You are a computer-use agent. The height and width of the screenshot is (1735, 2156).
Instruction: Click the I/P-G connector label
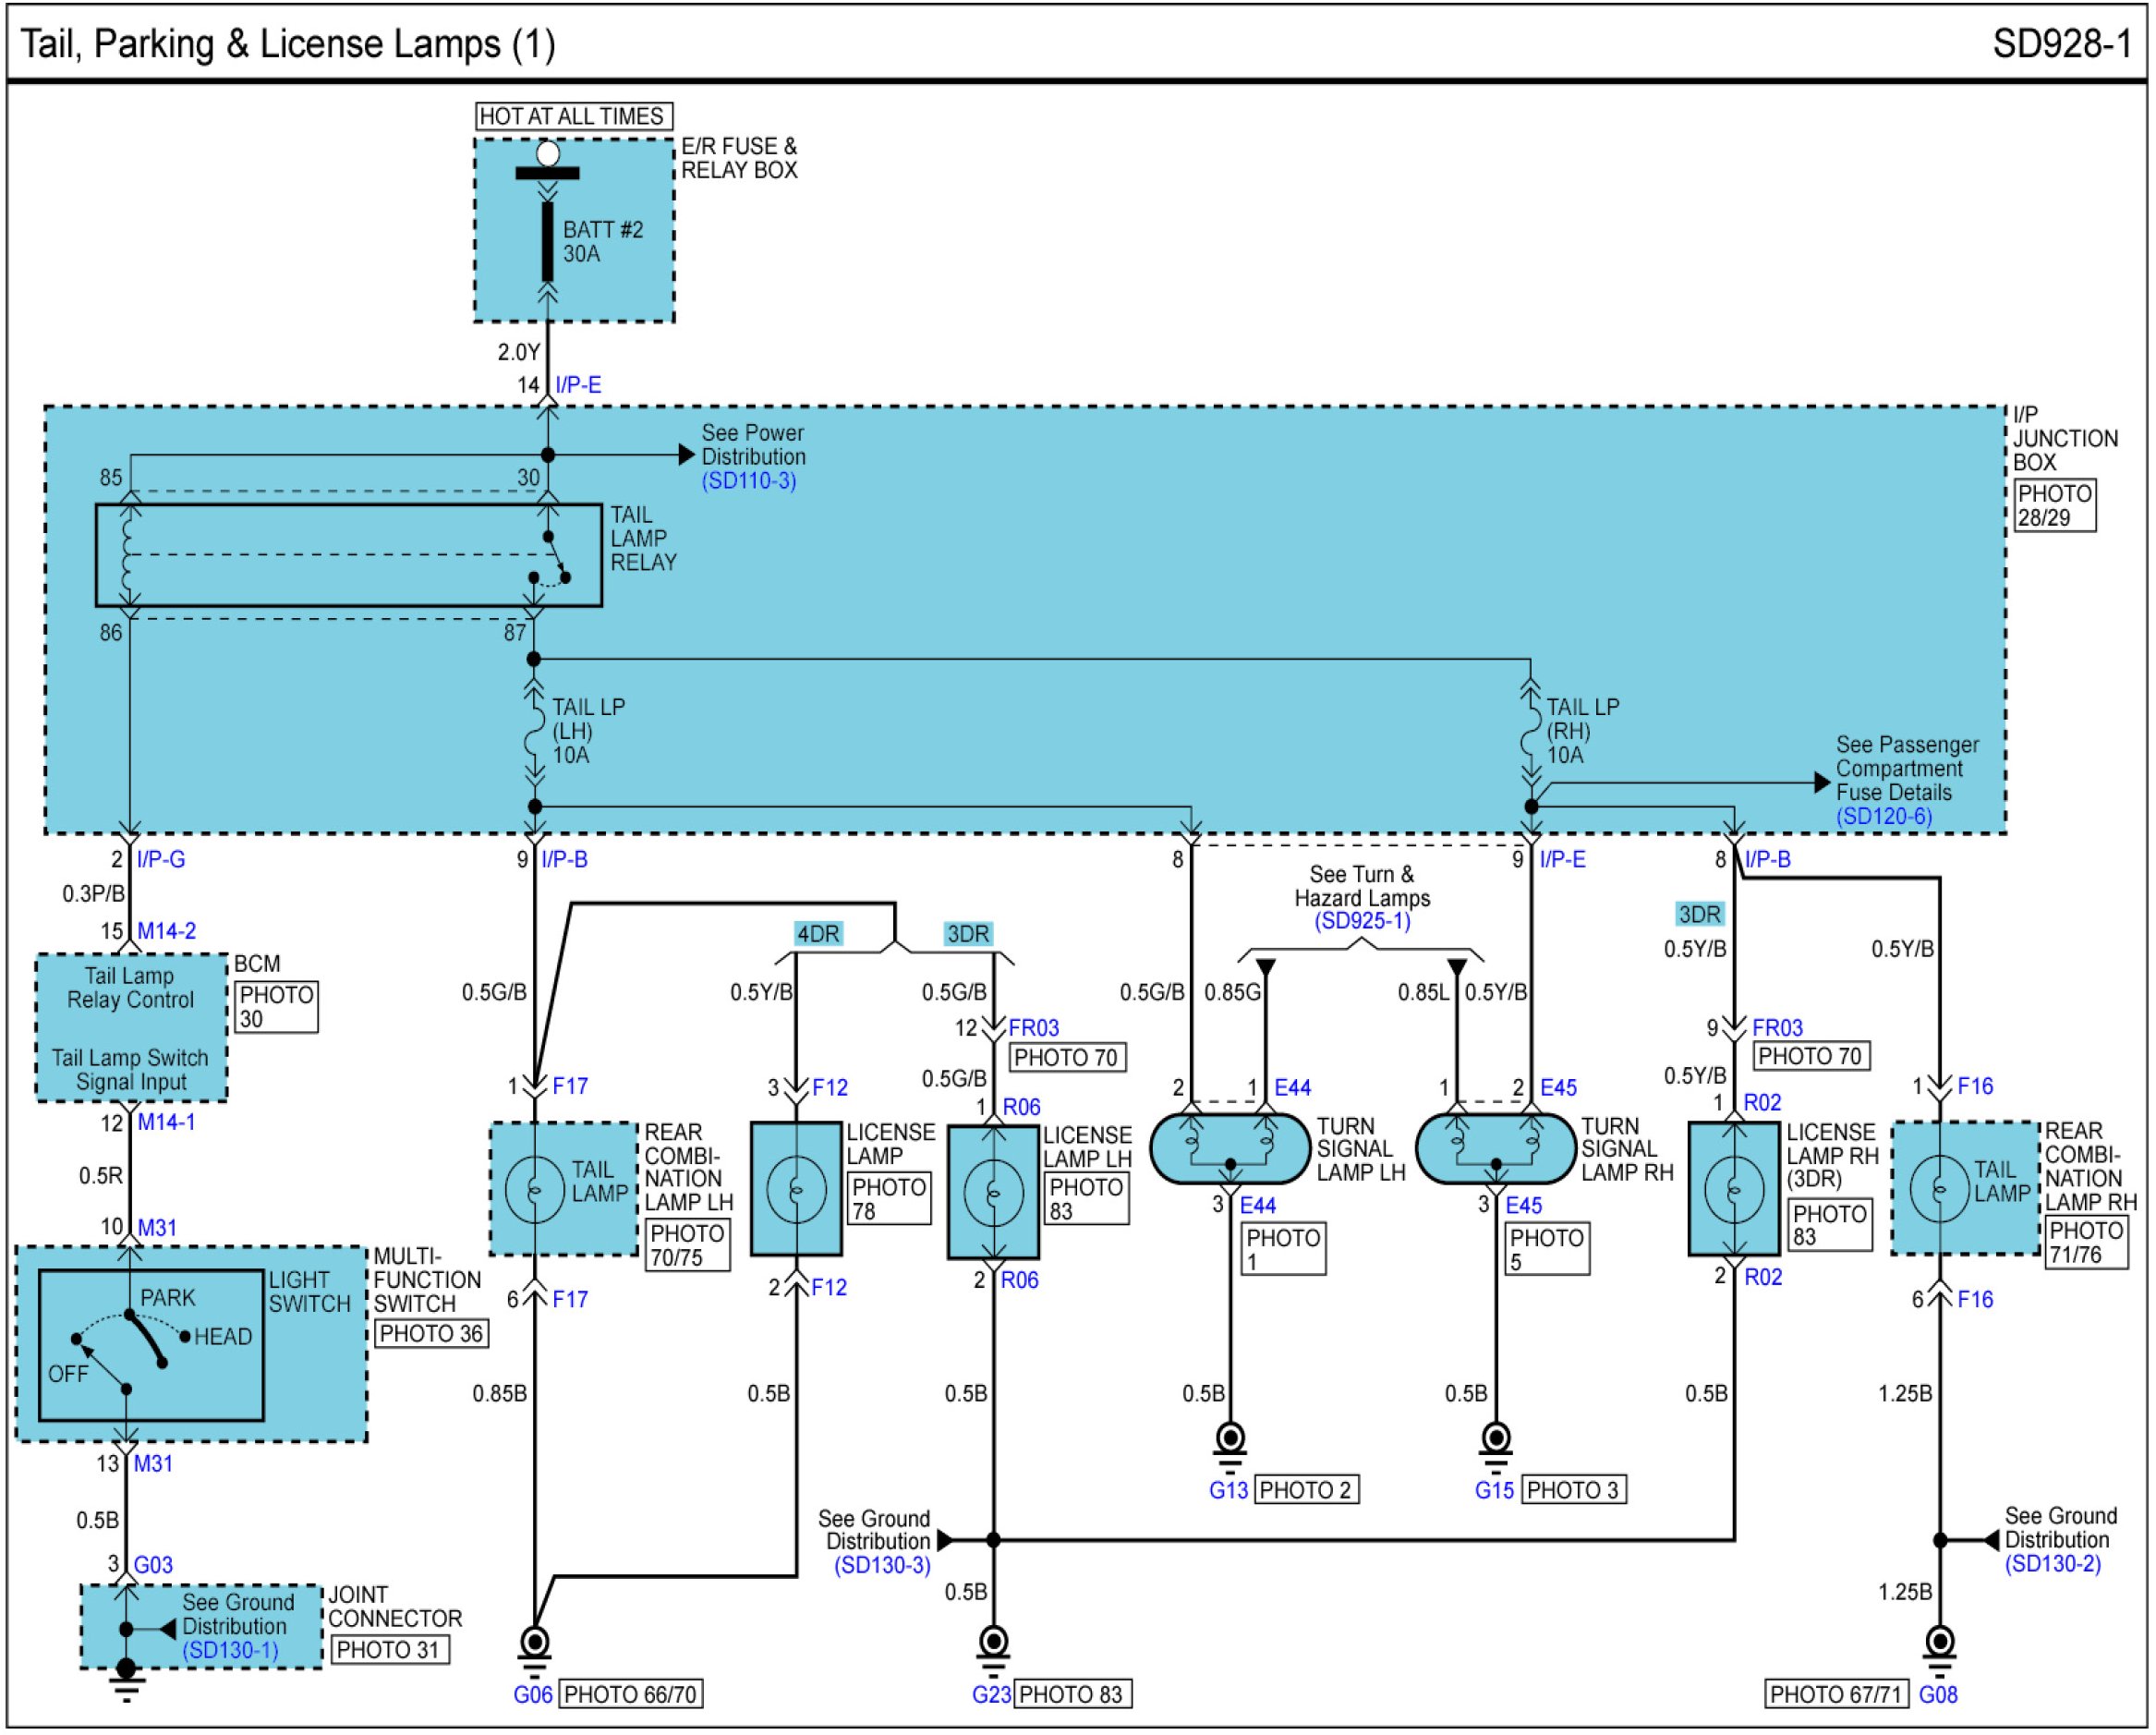(161, 859)
